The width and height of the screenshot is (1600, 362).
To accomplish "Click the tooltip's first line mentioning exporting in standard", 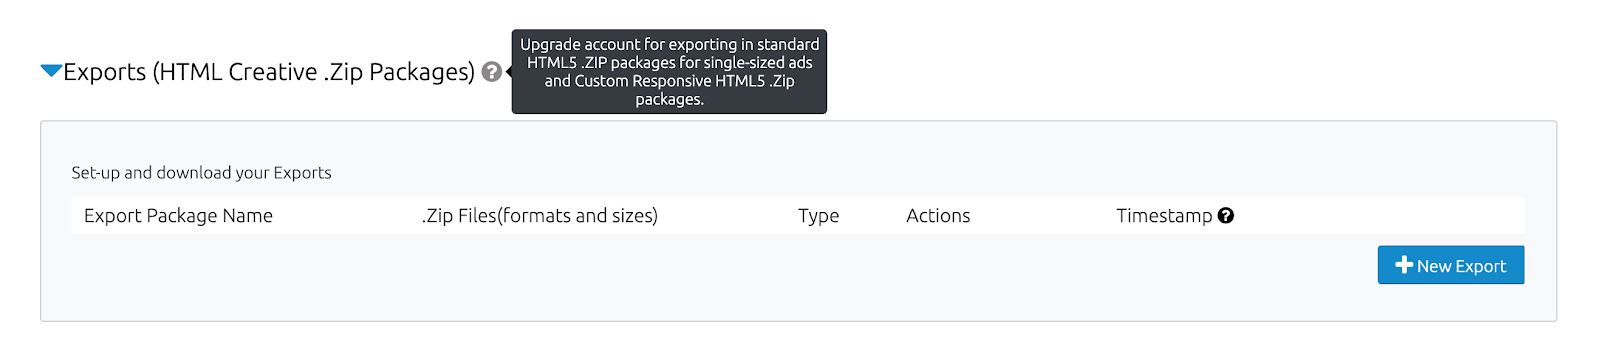I will [669, 44].
